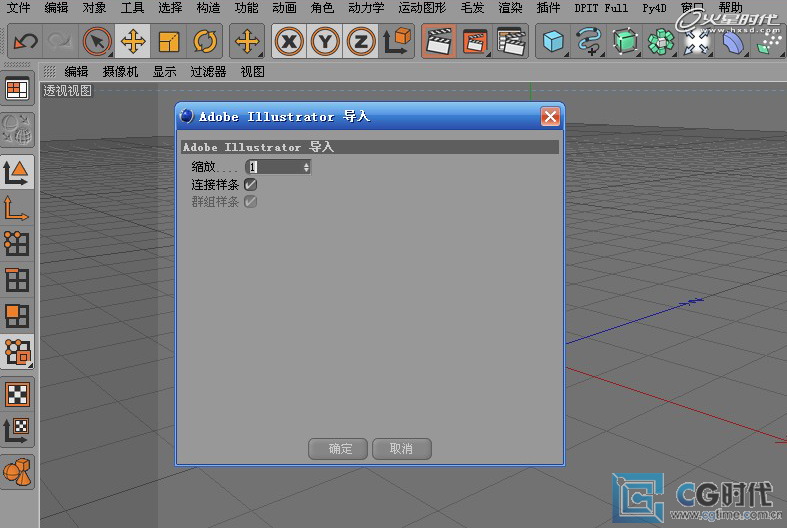Viewport: 787px width, 528px height.
Task: Open the 文件 menu
Action: [18, 8]
